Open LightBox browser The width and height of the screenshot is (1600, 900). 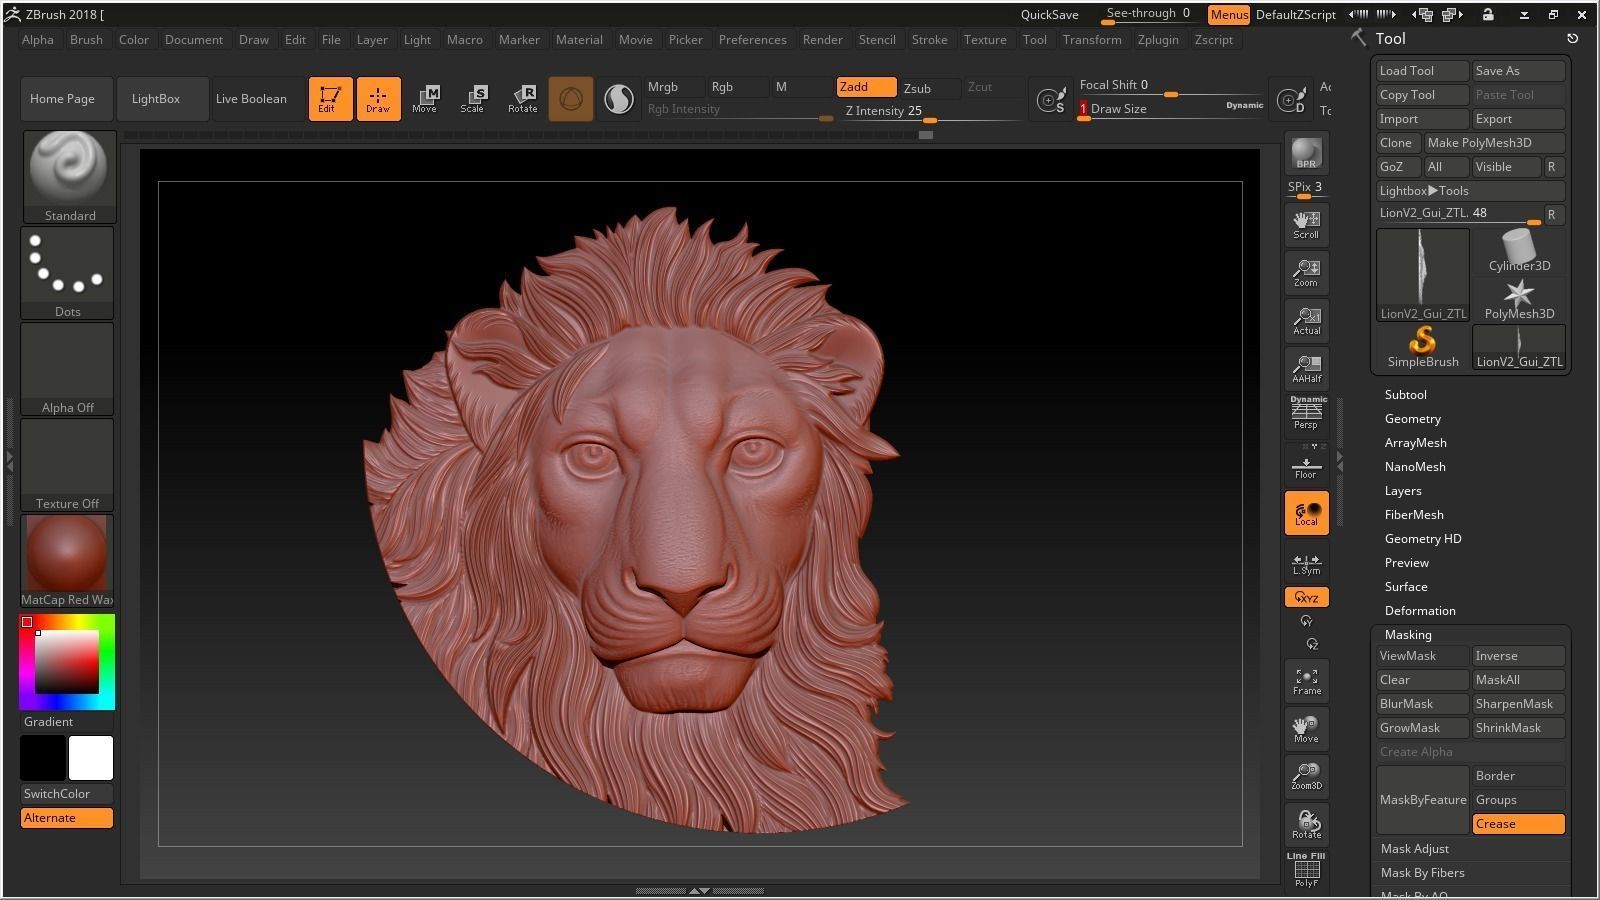coord(163,99)
